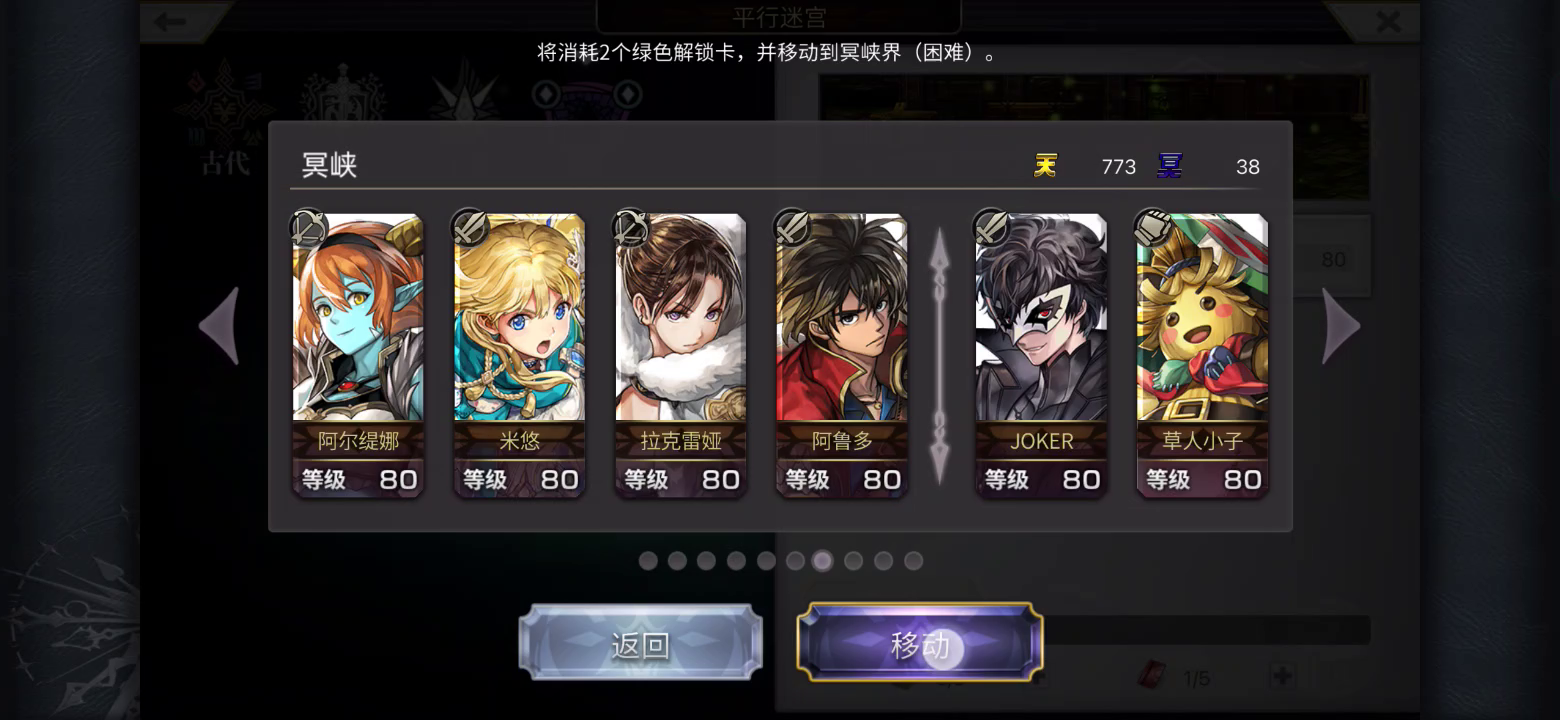Click the 返回 return button
Viewport: 1560px width, 720px height.
[640, 642]
